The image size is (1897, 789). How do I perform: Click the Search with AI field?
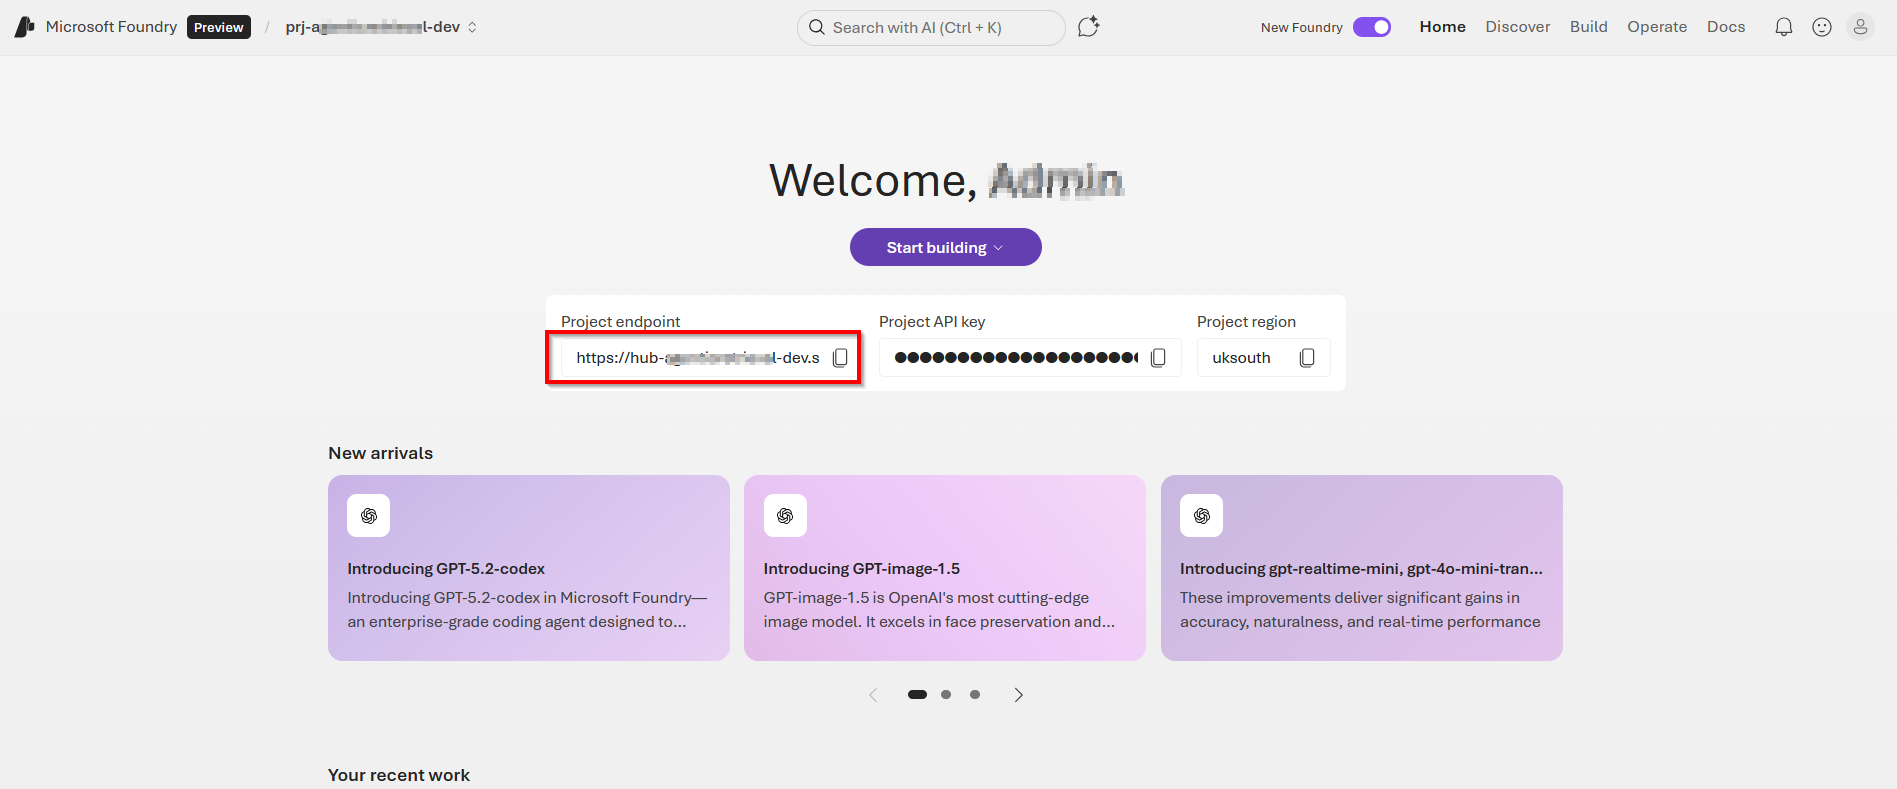coord(930,28)
